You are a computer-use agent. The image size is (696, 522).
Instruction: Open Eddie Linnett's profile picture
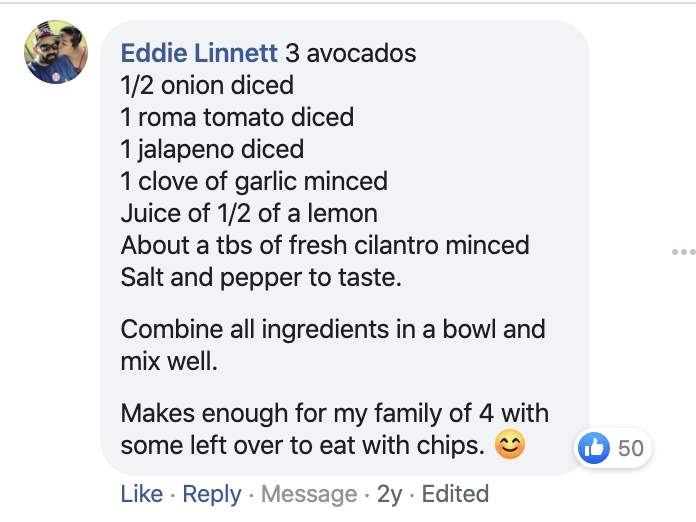coord(56,52)
